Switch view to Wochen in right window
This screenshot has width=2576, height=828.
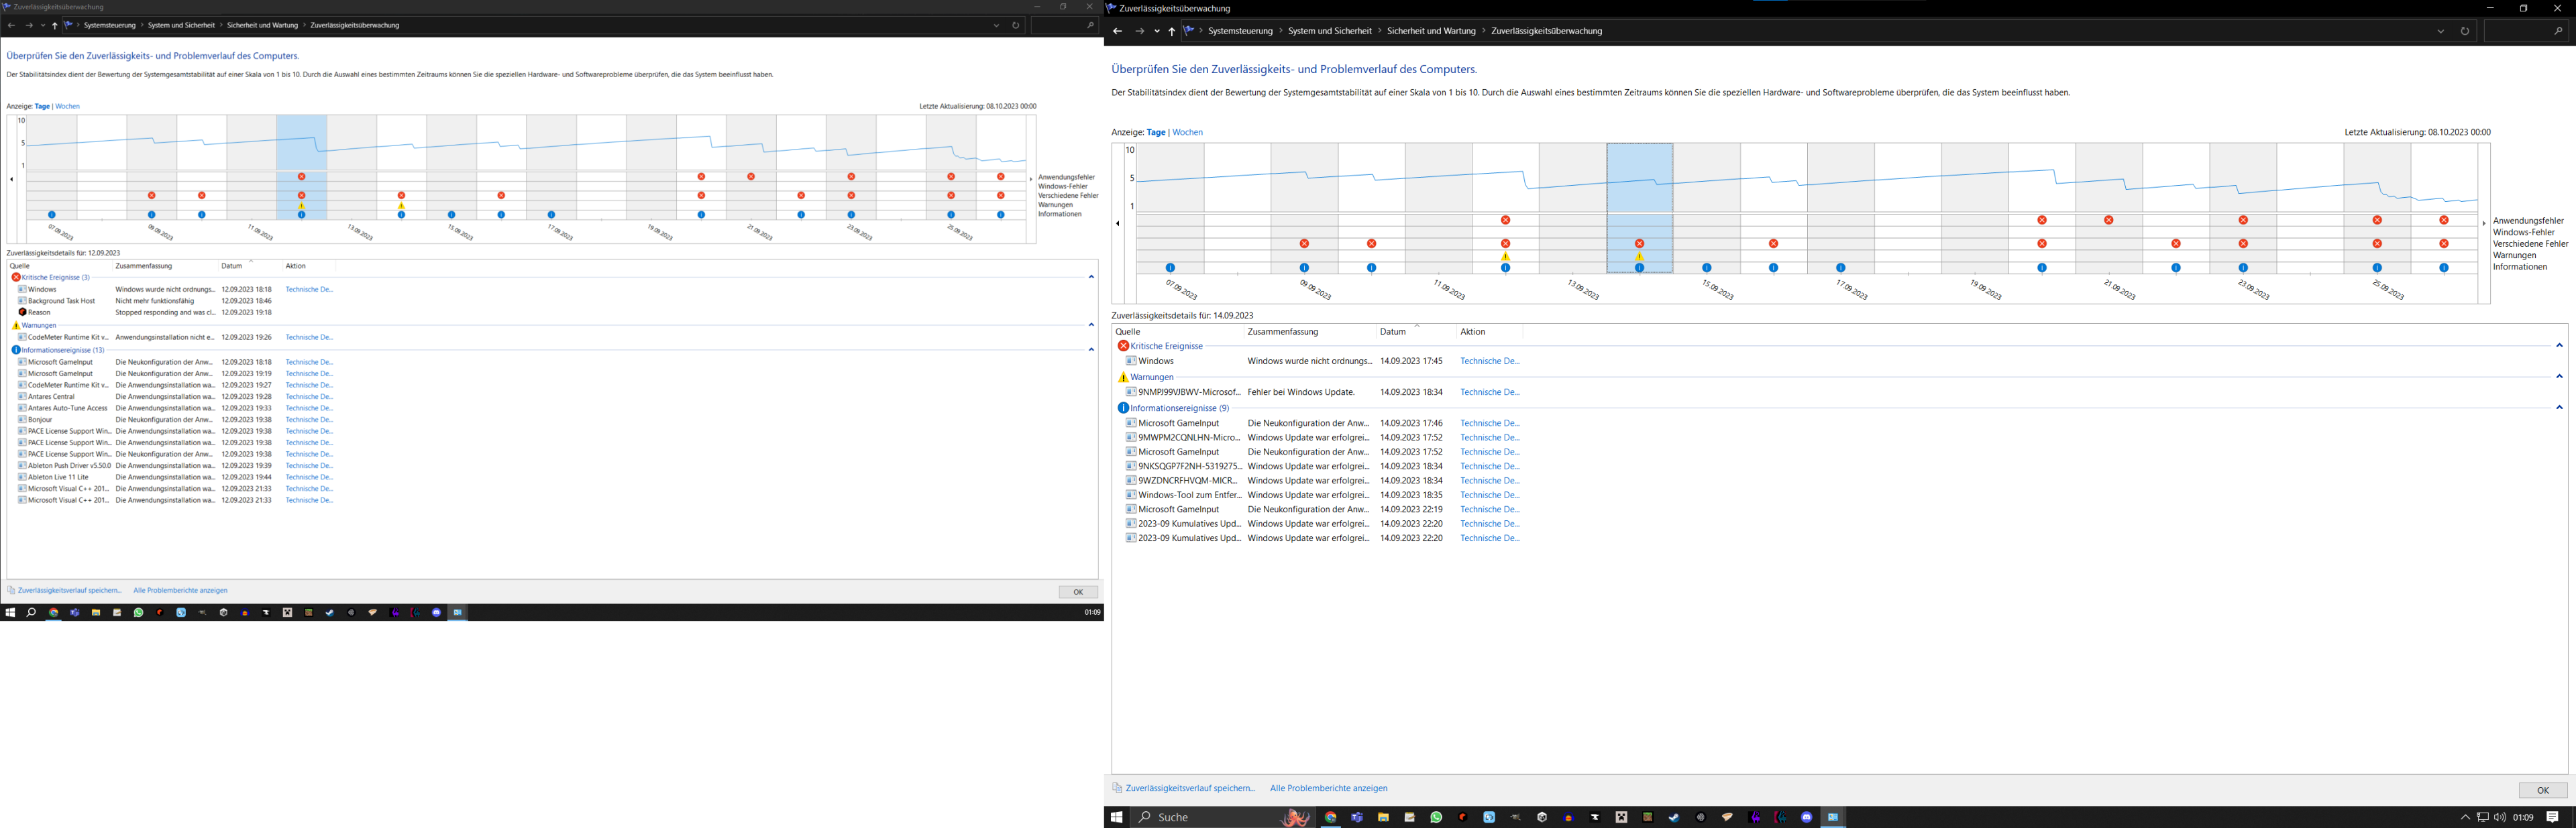pos(1187,132)
